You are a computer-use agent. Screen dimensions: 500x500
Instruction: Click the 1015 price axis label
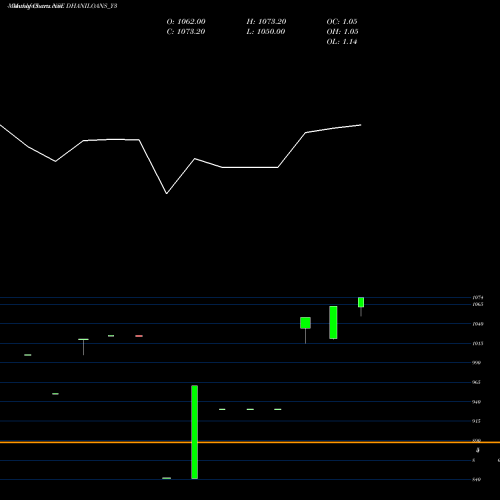[x=478, y=343]
